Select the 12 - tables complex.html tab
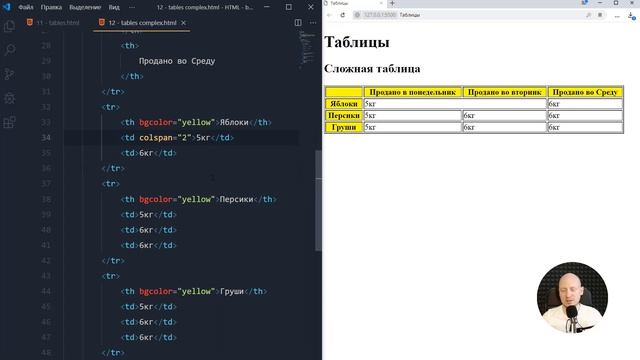Screen dimensions: 640x360 click(142, 23)
